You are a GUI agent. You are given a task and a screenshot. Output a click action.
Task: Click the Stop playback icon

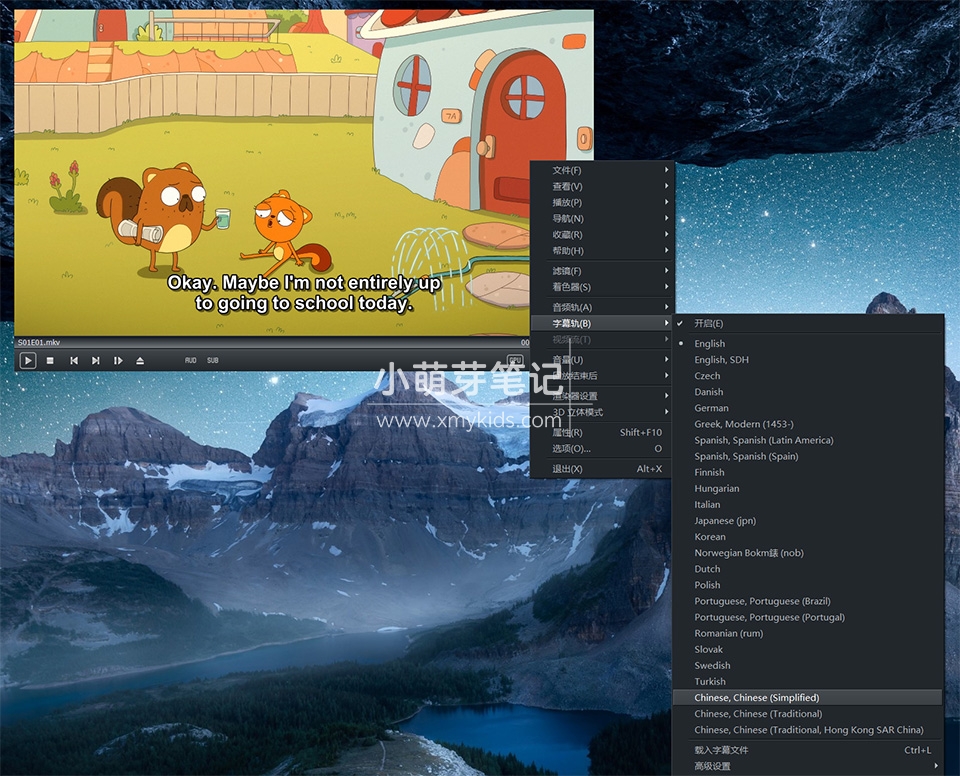[50, 360]
